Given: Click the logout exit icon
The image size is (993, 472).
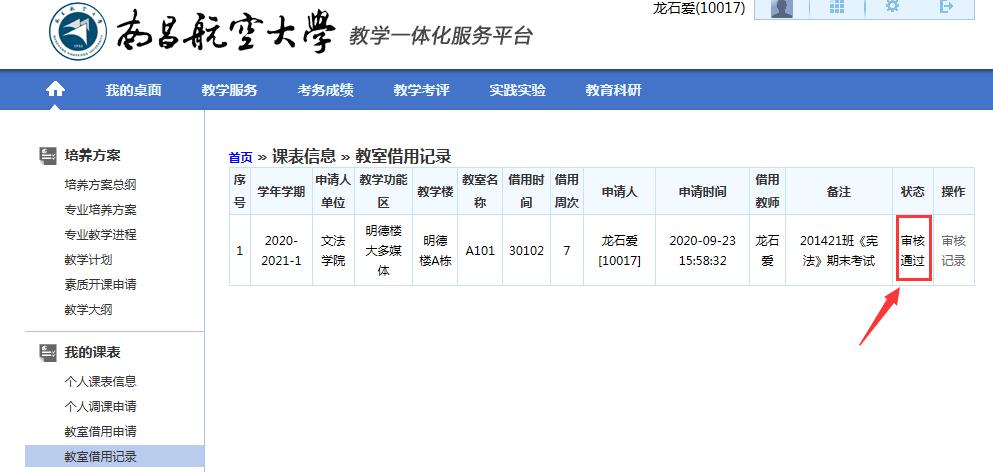Looking at the screenshot, I should 946,8.
